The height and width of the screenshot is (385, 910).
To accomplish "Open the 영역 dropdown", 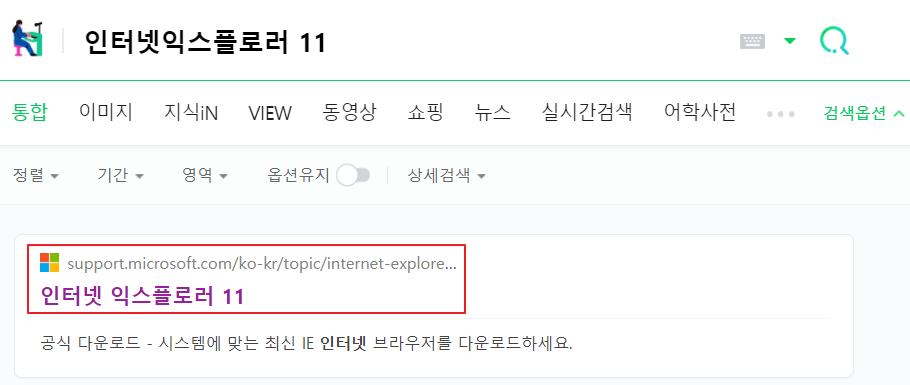I will click(x=205, y=175).
